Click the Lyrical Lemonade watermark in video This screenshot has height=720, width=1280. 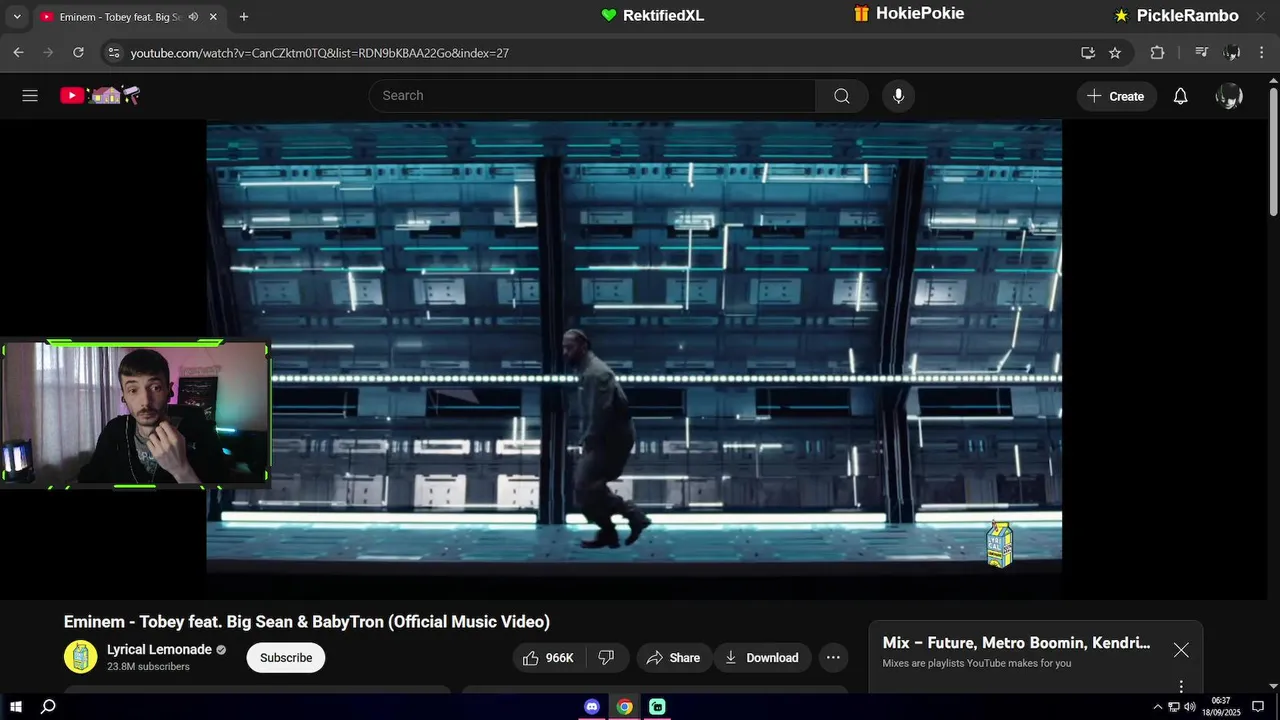(999, 544)
